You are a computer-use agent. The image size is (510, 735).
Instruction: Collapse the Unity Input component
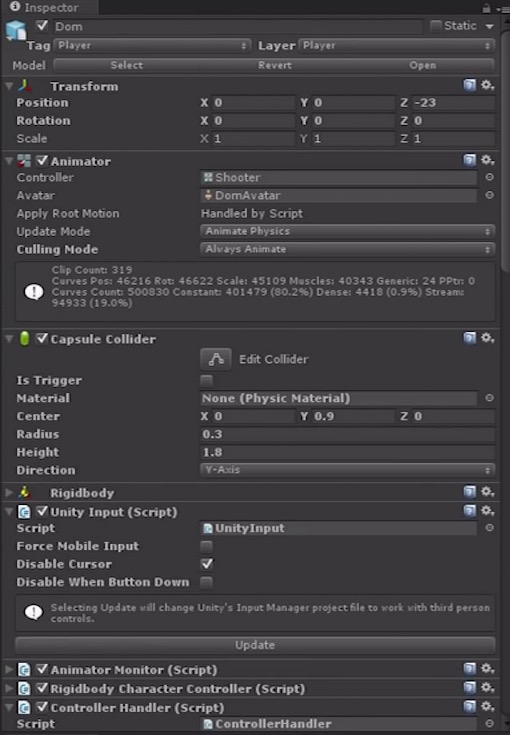tap(9, 511)
